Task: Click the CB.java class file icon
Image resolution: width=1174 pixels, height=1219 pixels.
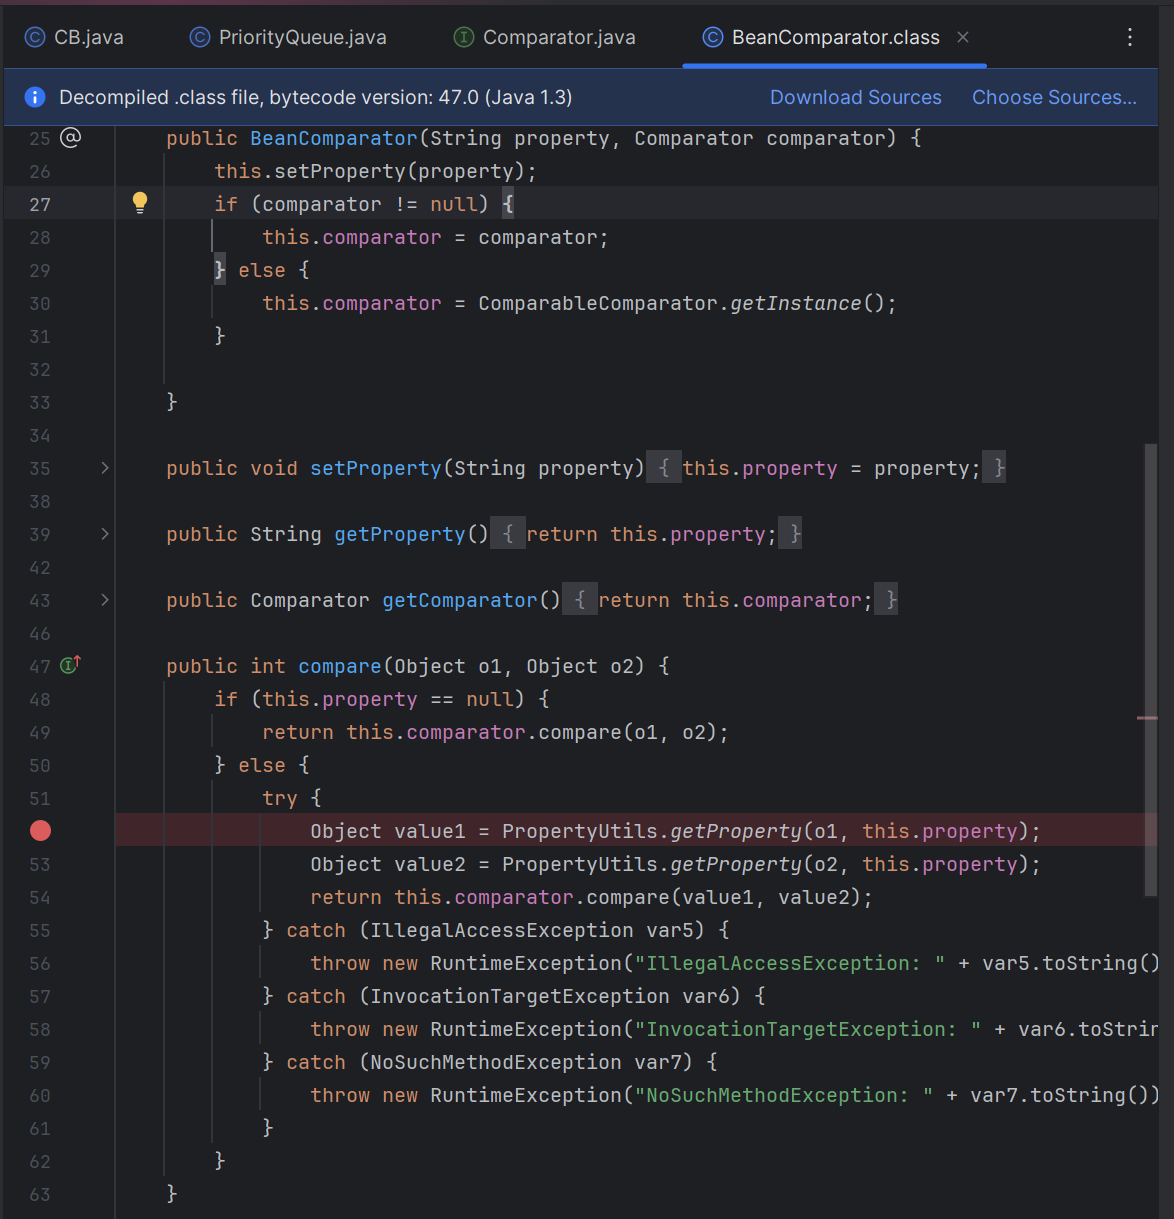Action: [x=35, y=37]
